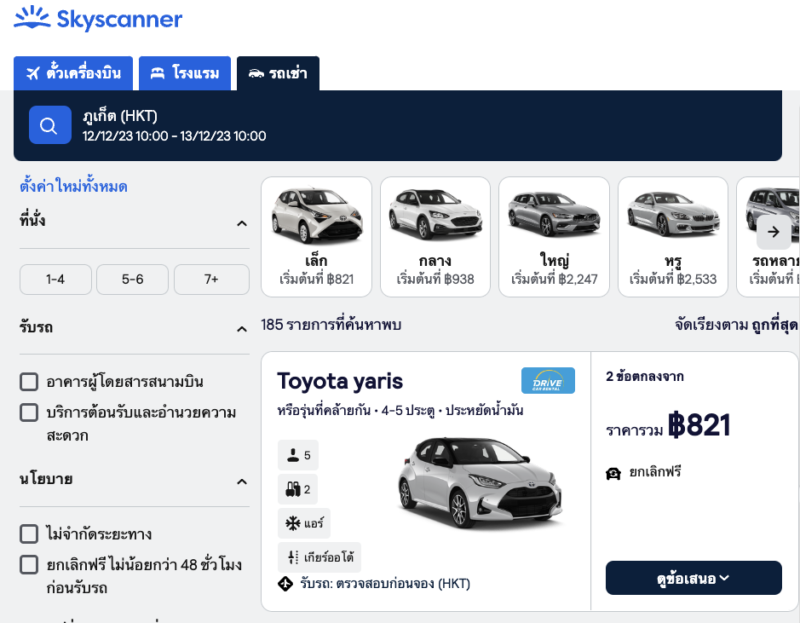The width and height of the screenshot is (800, 623).
Task: Click the rental dates 12/12/23 - 13/12/23 text
Action: coord(174,136)
